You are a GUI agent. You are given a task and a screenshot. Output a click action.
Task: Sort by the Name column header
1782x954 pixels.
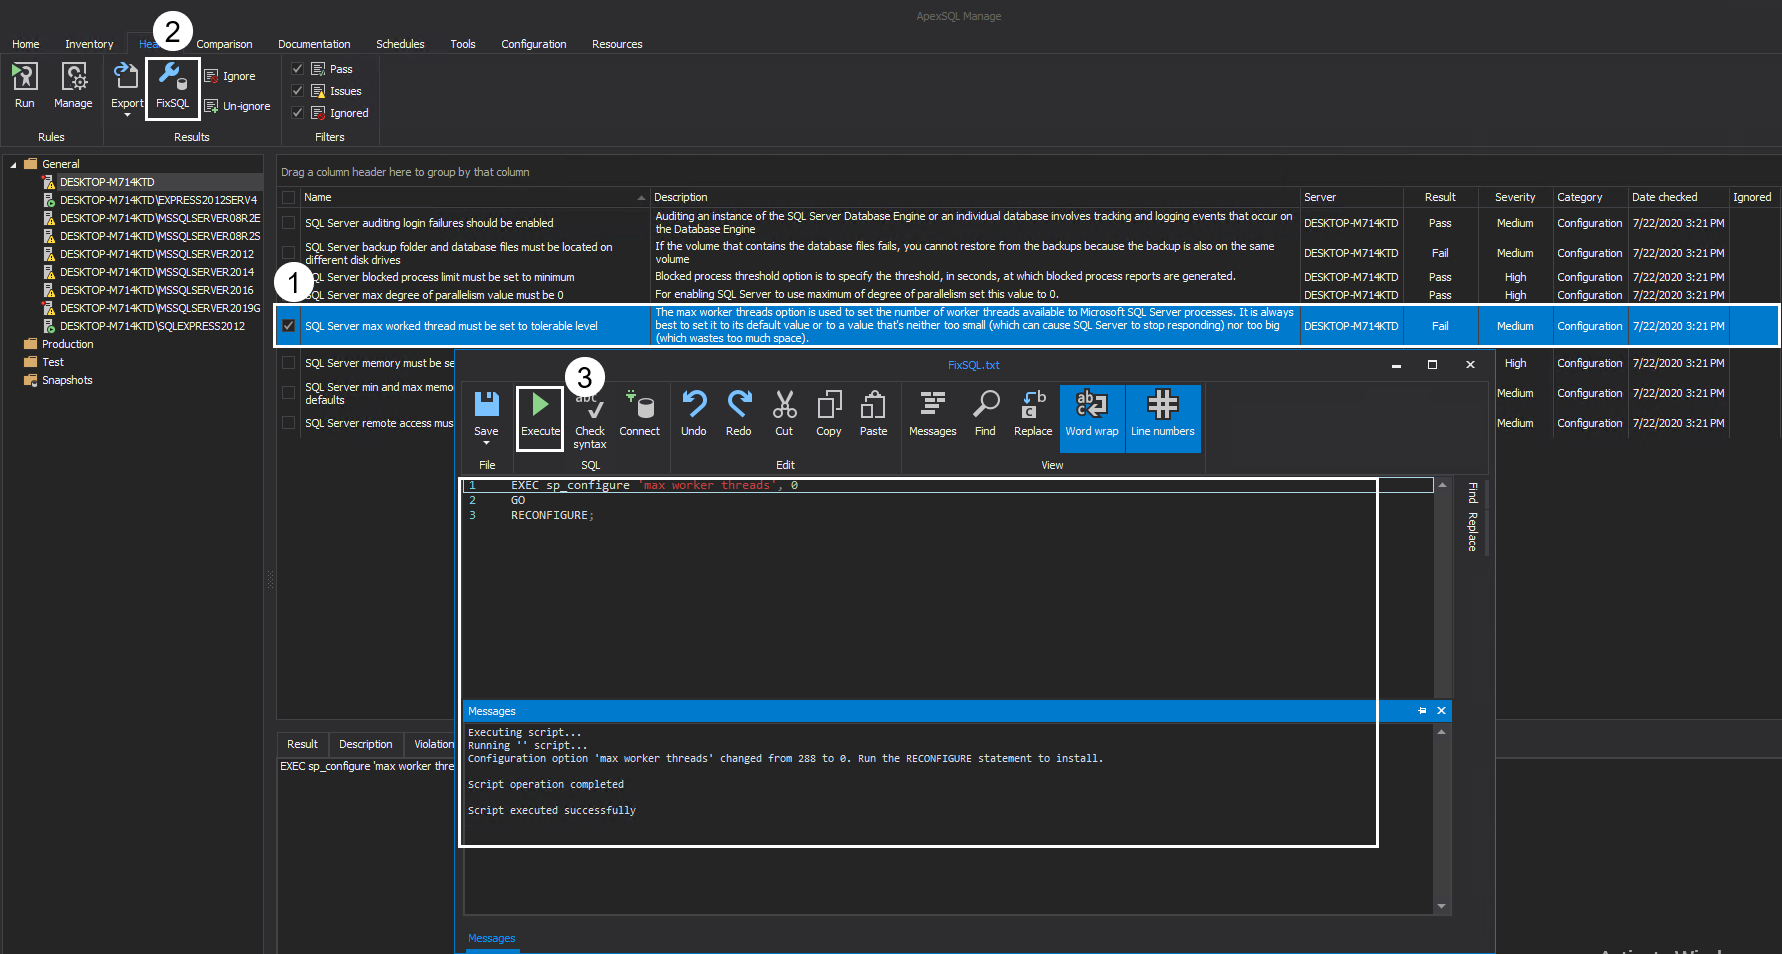click(474, 198)
